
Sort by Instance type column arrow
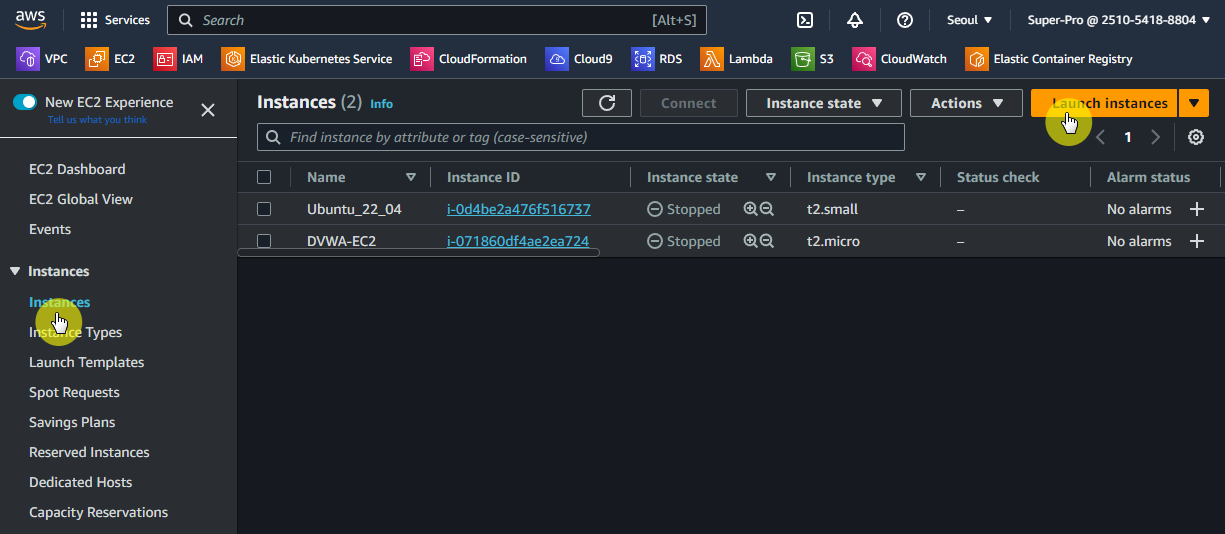(x=920, y=177)
